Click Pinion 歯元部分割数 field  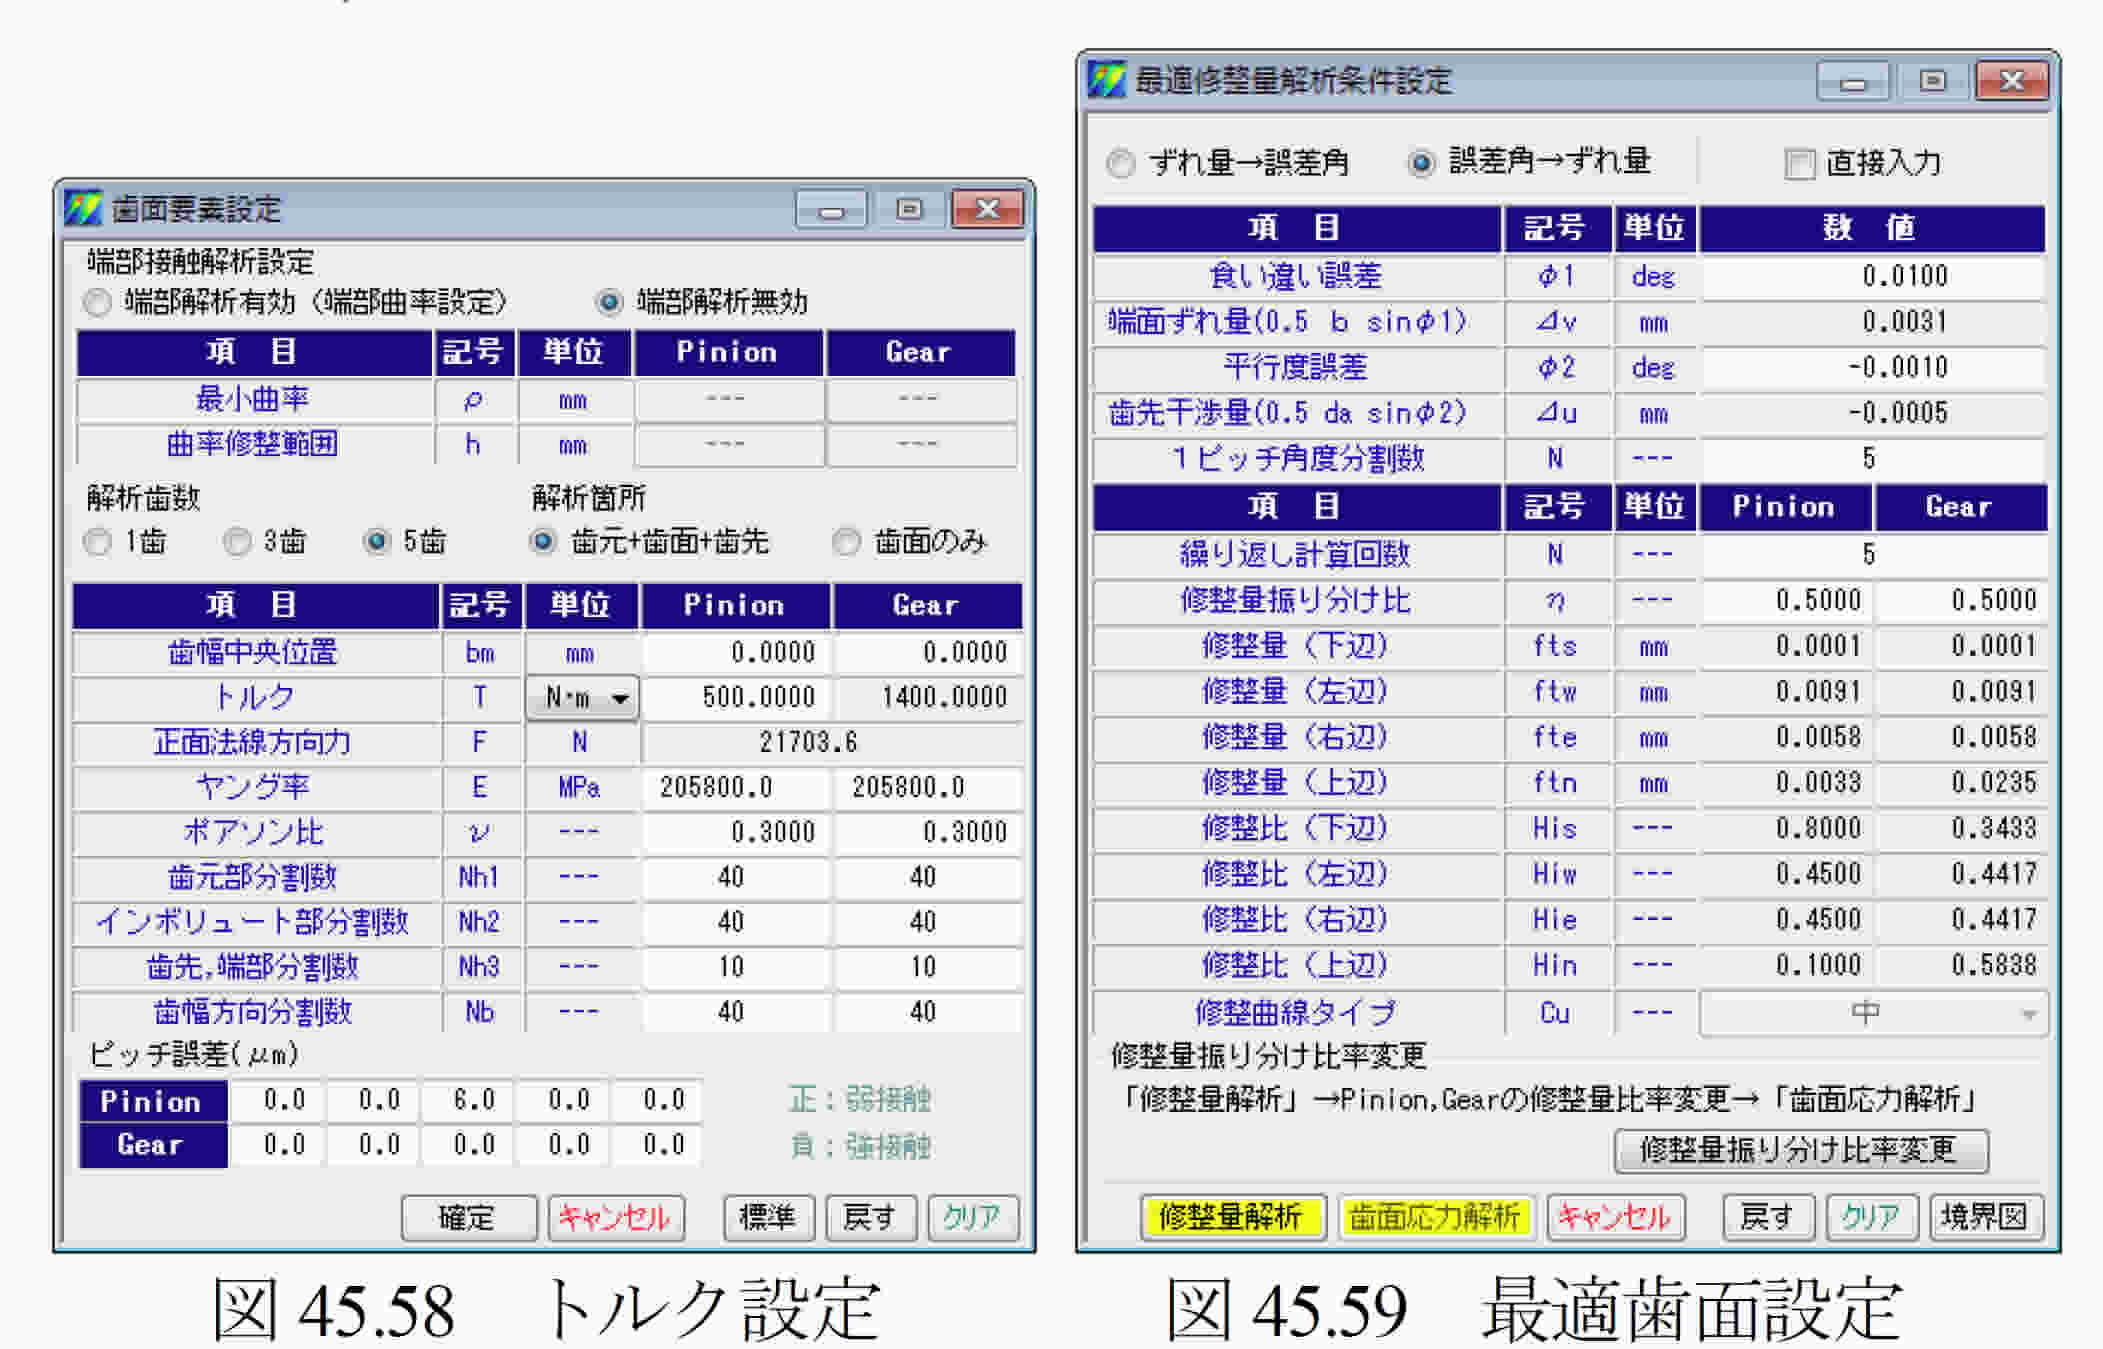point(737,877)
